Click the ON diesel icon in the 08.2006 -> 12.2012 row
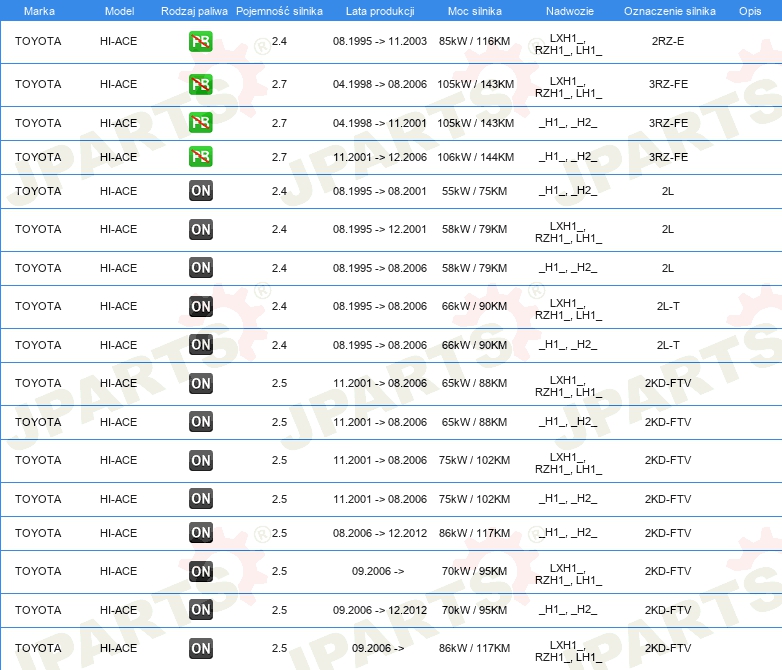 (x=200, y=533)
